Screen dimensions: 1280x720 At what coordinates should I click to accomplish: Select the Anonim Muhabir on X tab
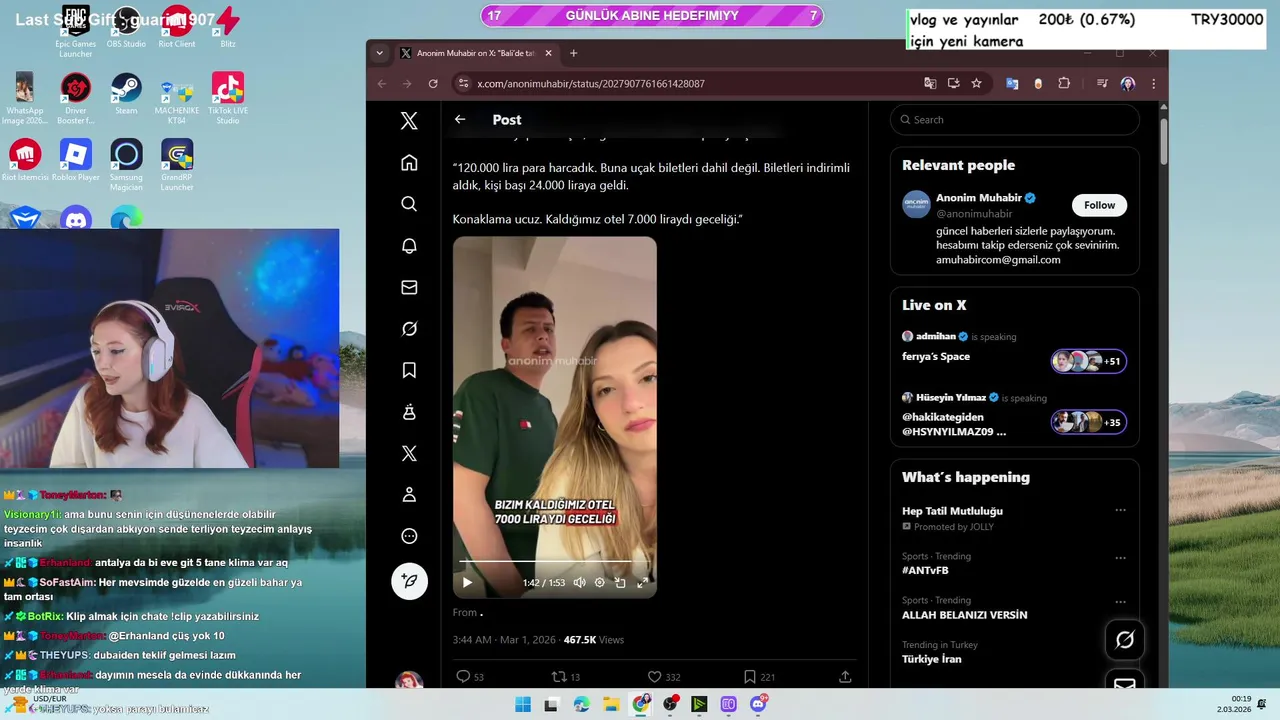point(475,53)
